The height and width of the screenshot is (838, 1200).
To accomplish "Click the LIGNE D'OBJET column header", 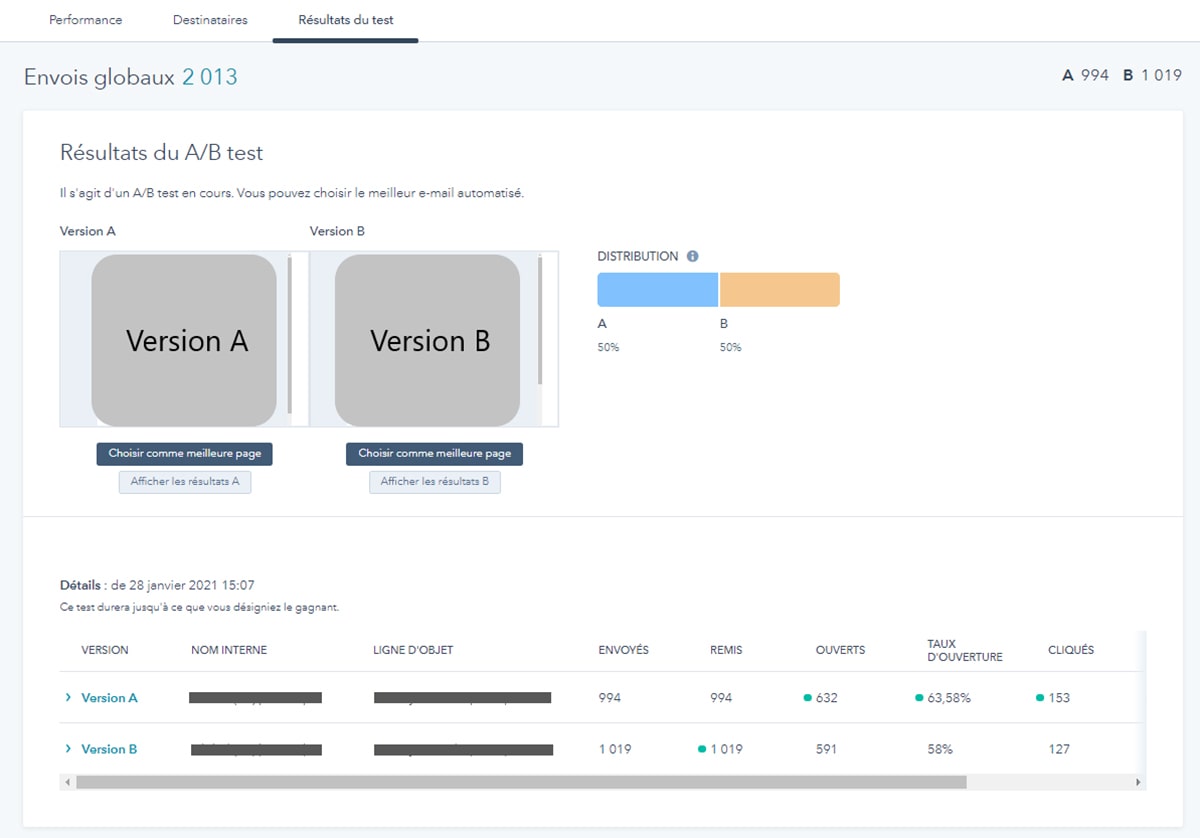I will pos(413,650).
